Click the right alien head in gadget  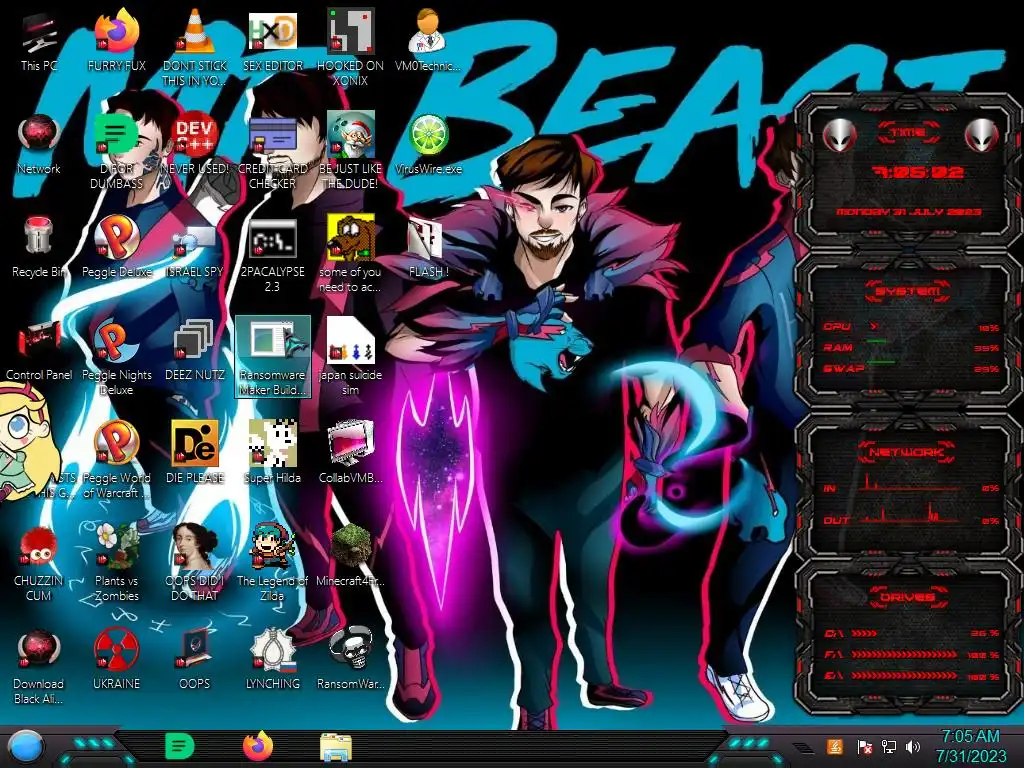pos(982,136)
